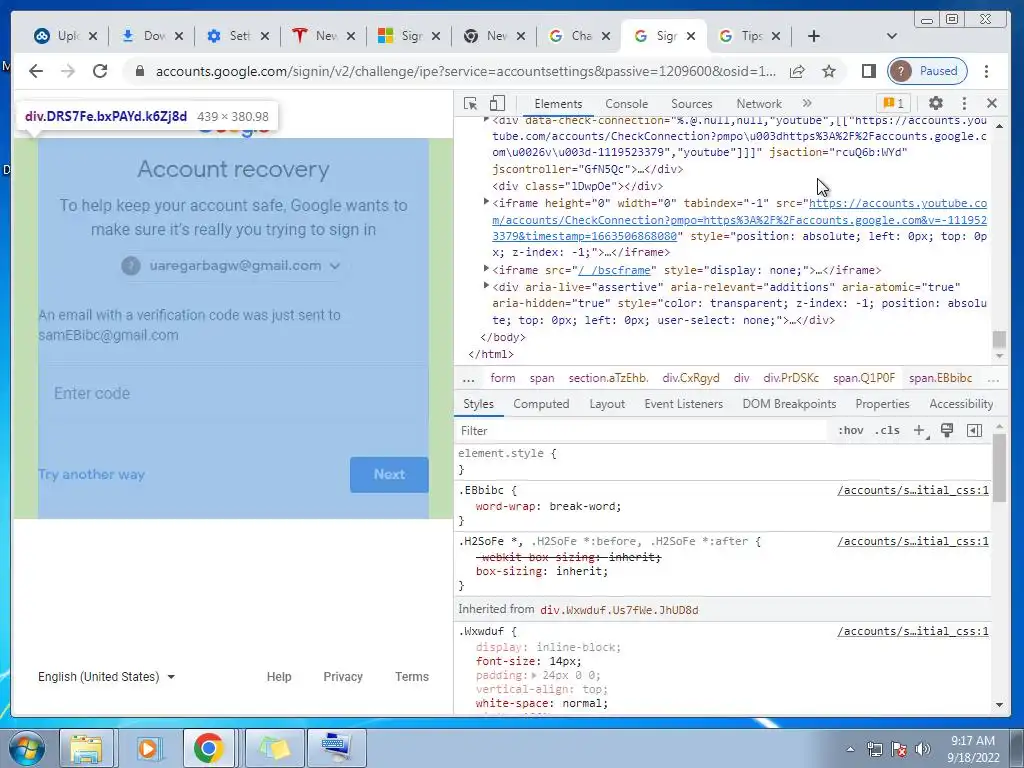This screenshot has height=768, width=1024.
Task: Switch to the Sources tab
Action: click(x=692, y=104)
